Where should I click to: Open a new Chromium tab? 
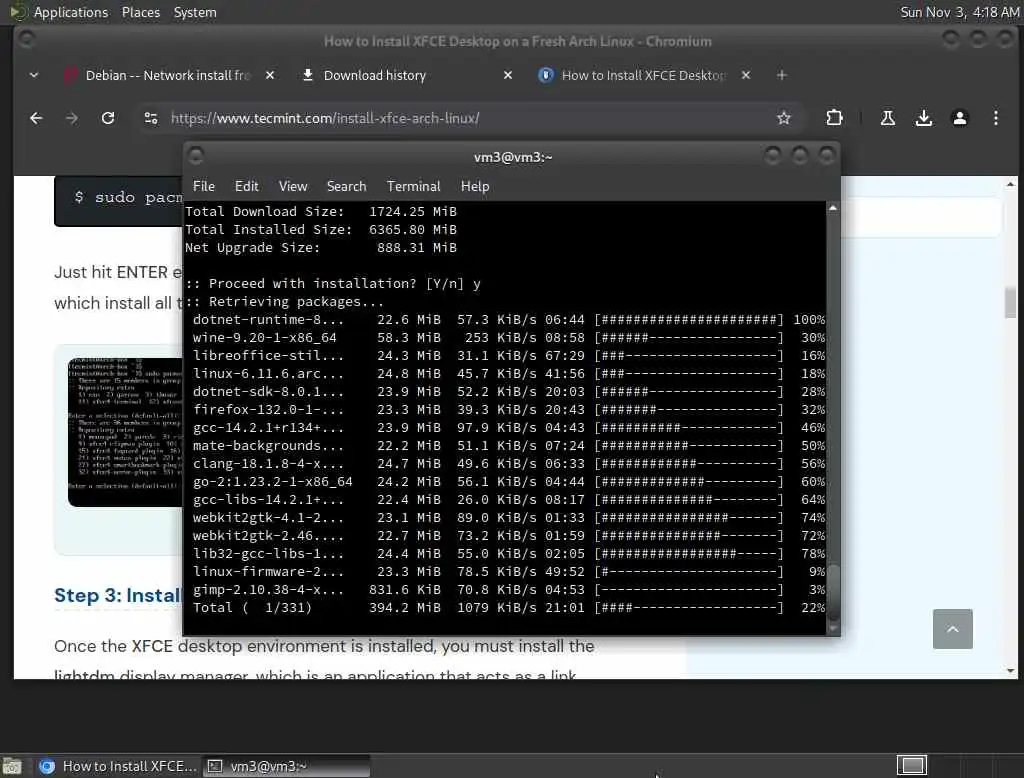pos(782,75)
